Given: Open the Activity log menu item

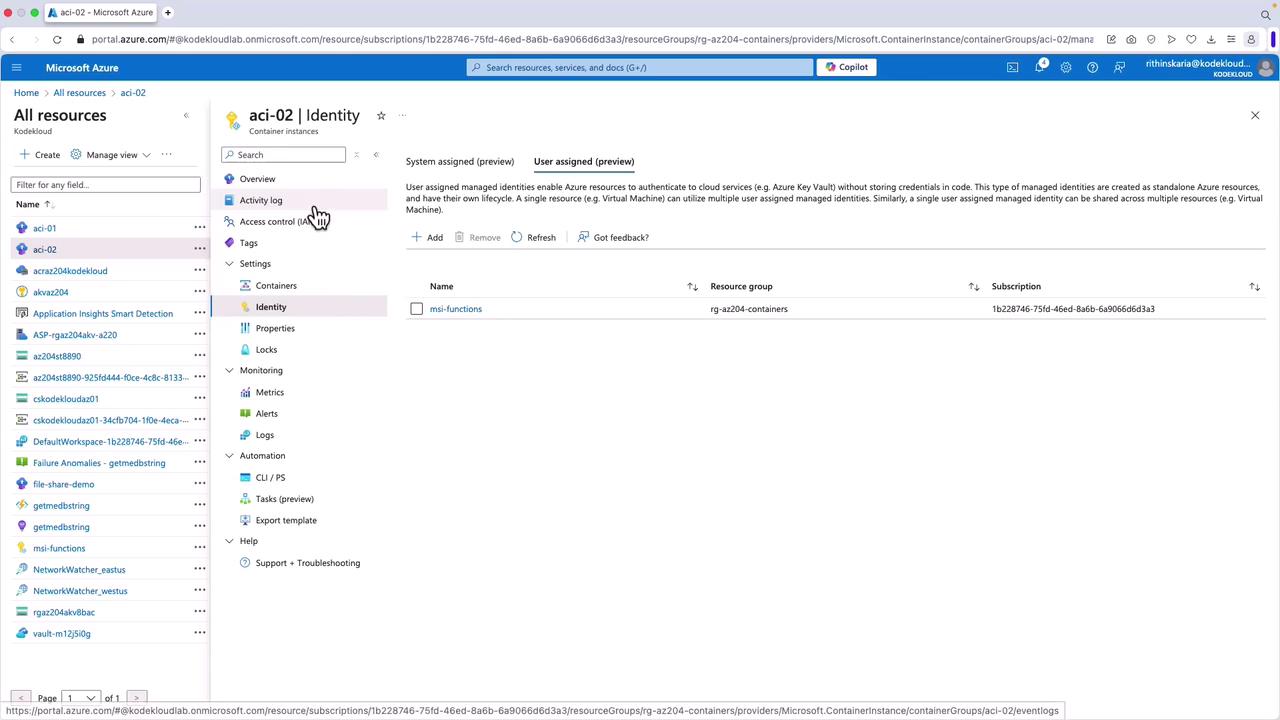Looking at the screenshot, I should pyautogui.click(x=261, y=200).
